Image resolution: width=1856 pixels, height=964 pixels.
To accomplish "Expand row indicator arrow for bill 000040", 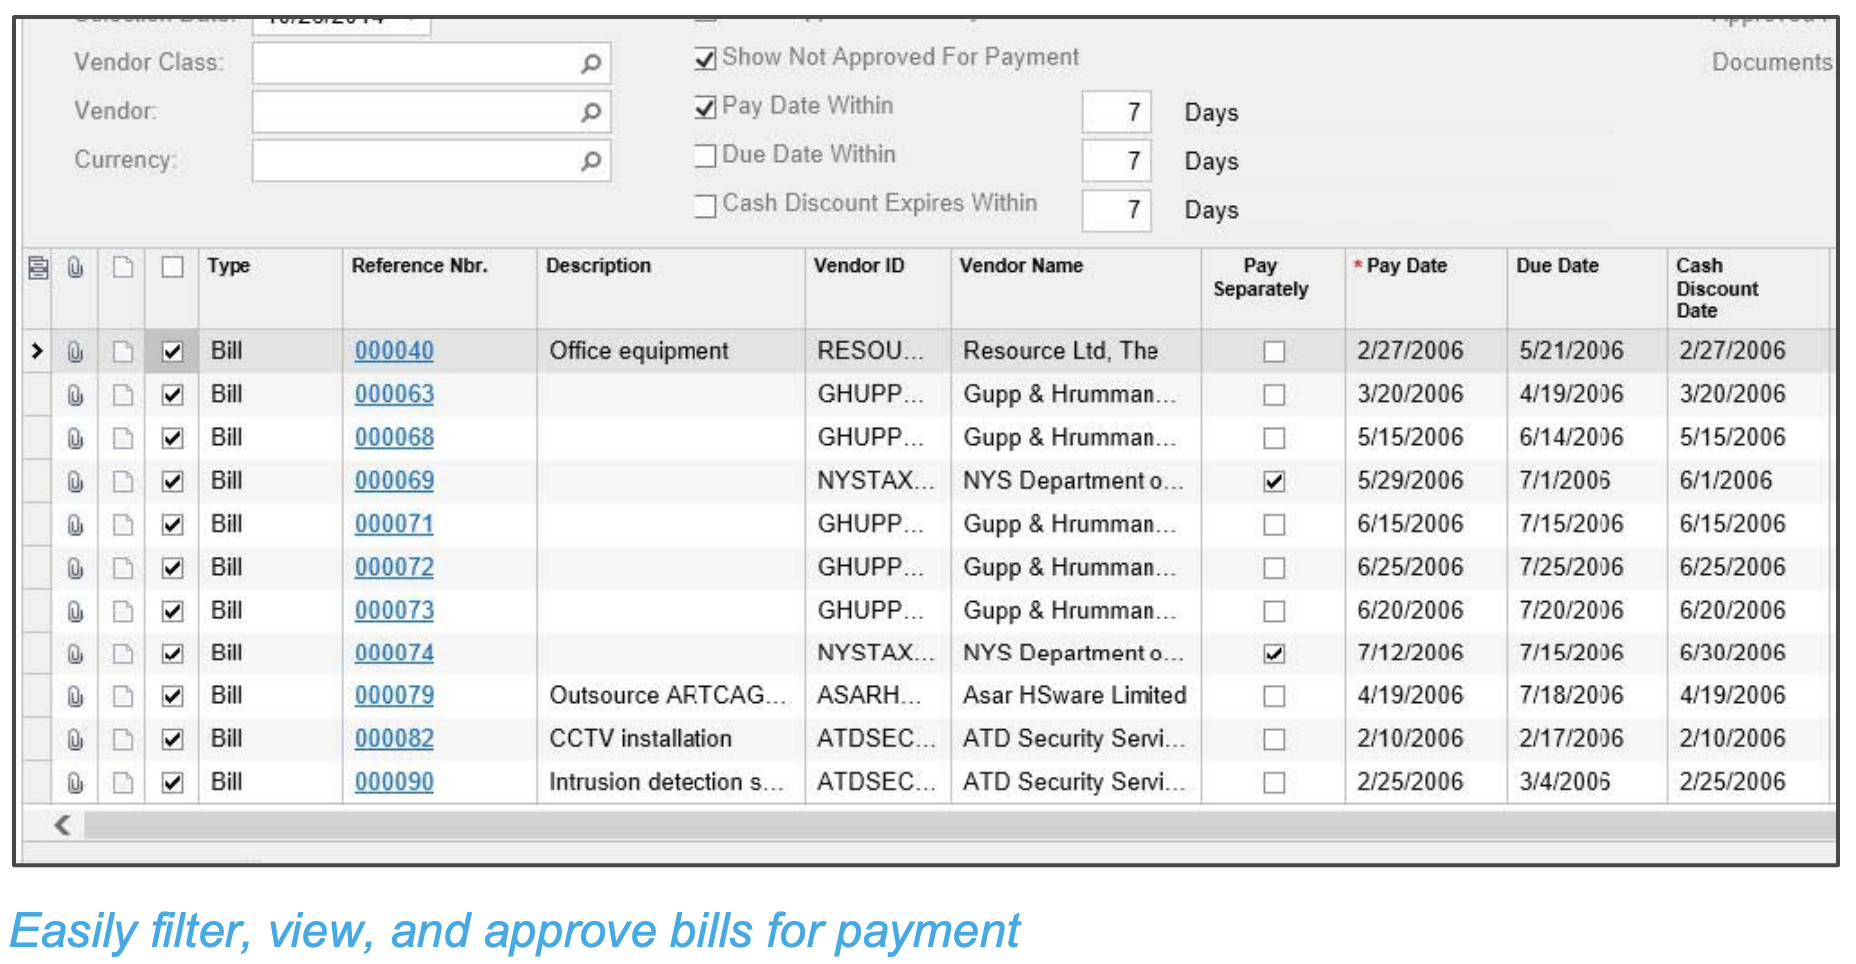I will (37, 351).
